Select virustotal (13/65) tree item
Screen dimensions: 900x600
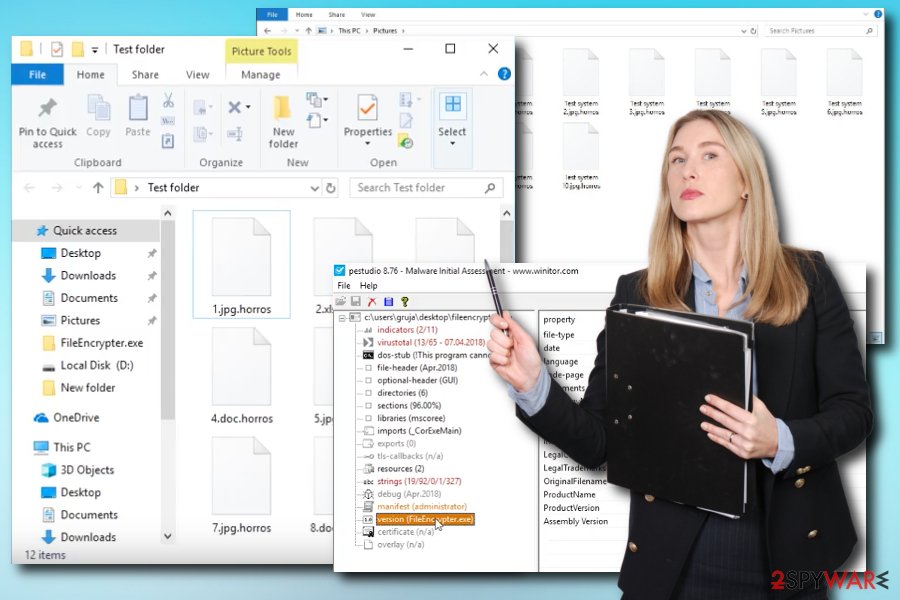(431, 342)
